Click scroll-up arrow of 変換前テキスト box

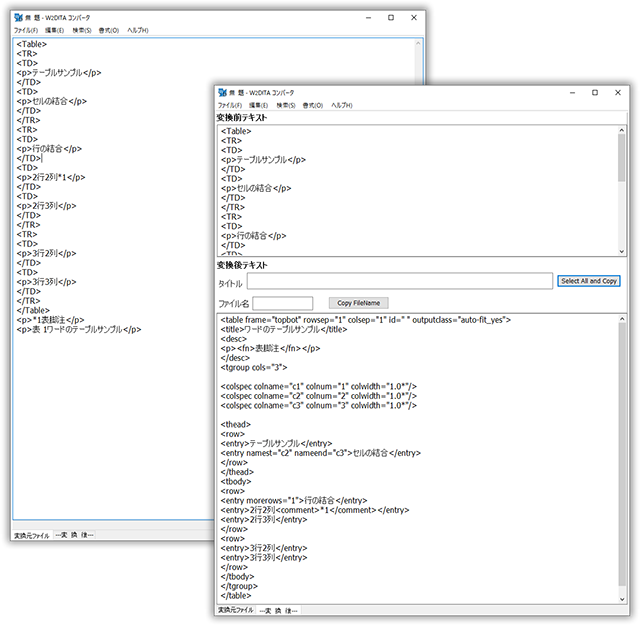click(622, 130)
